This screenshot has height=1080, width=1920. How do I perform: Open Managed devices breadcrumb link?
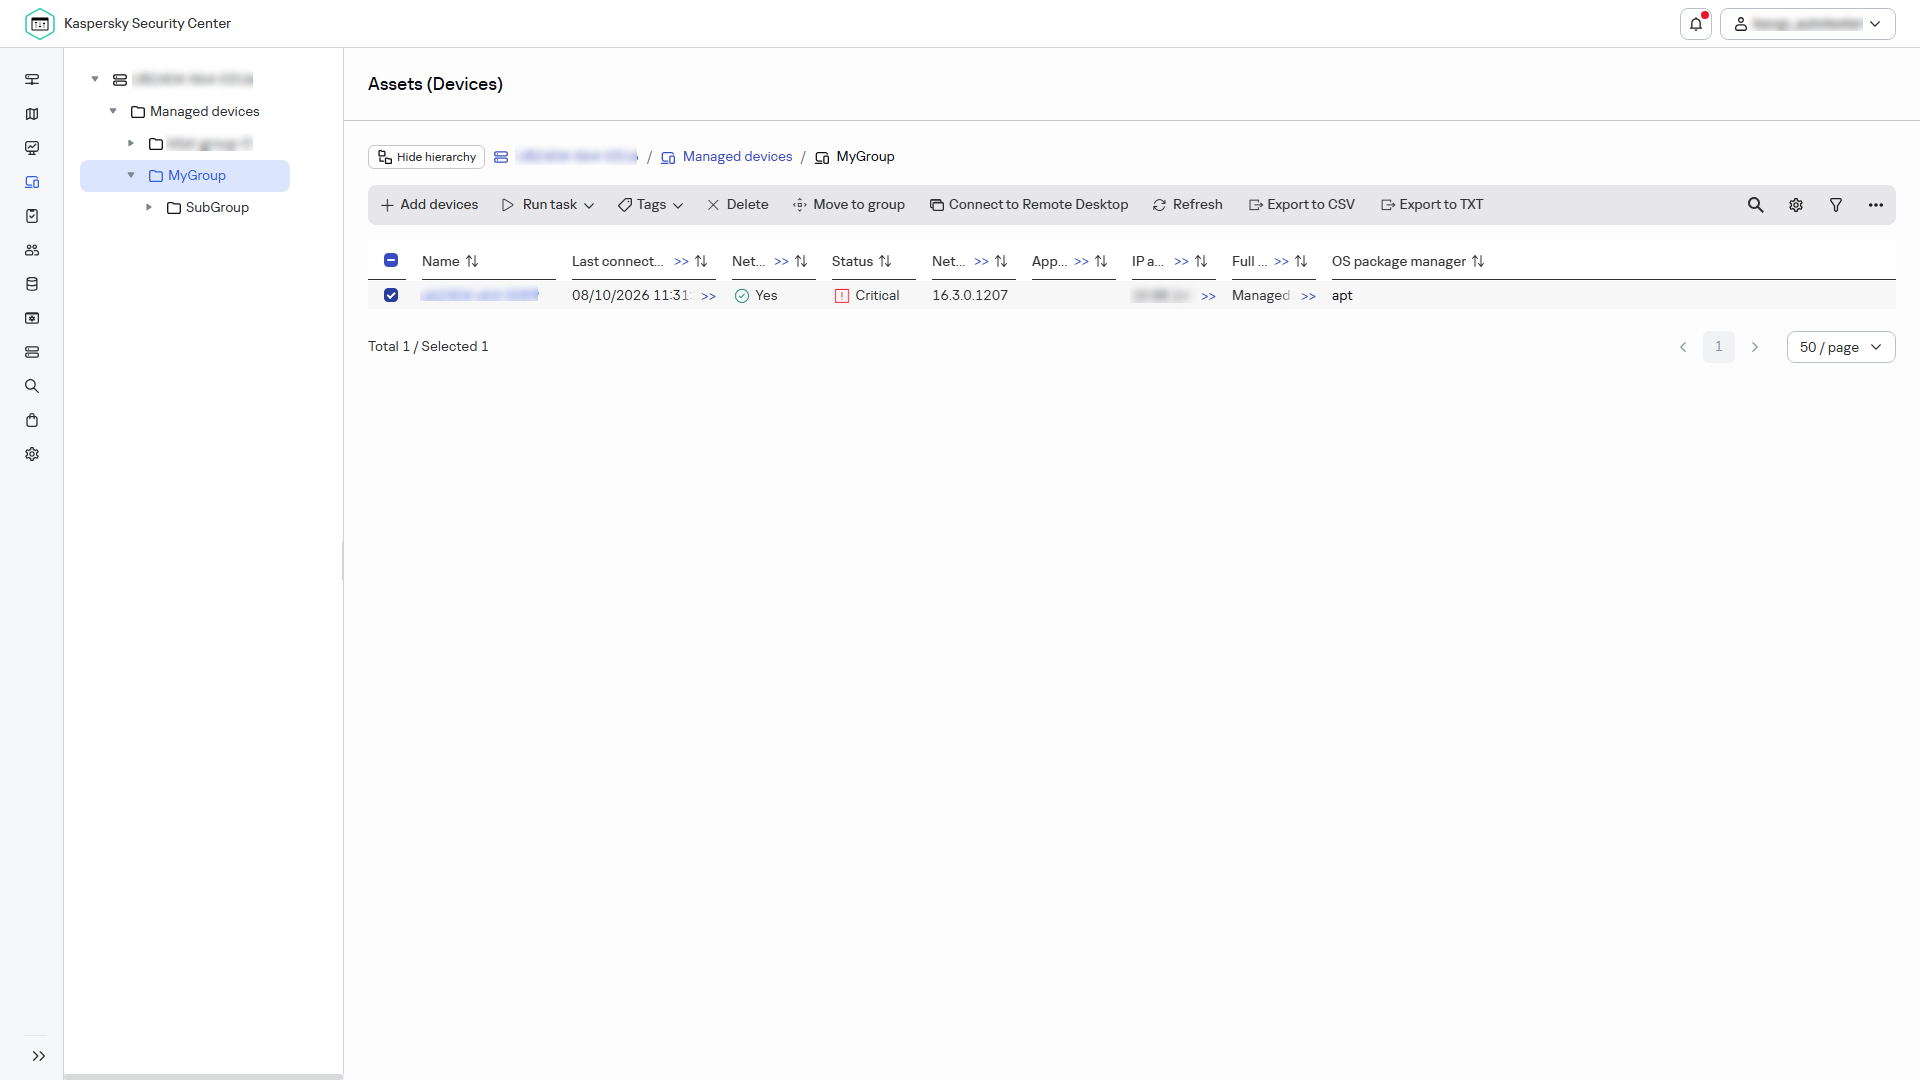[x=737, y=157]
